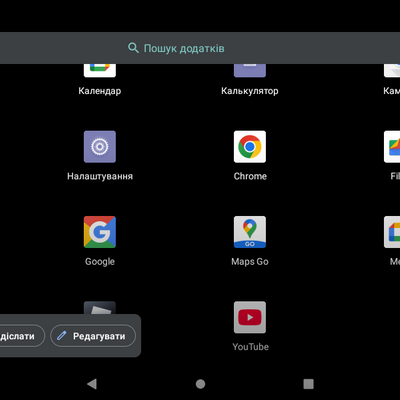The height and width of the screenshot is (400, 400).
Task: Click the Google label text
Action: [x=100, y=262]
